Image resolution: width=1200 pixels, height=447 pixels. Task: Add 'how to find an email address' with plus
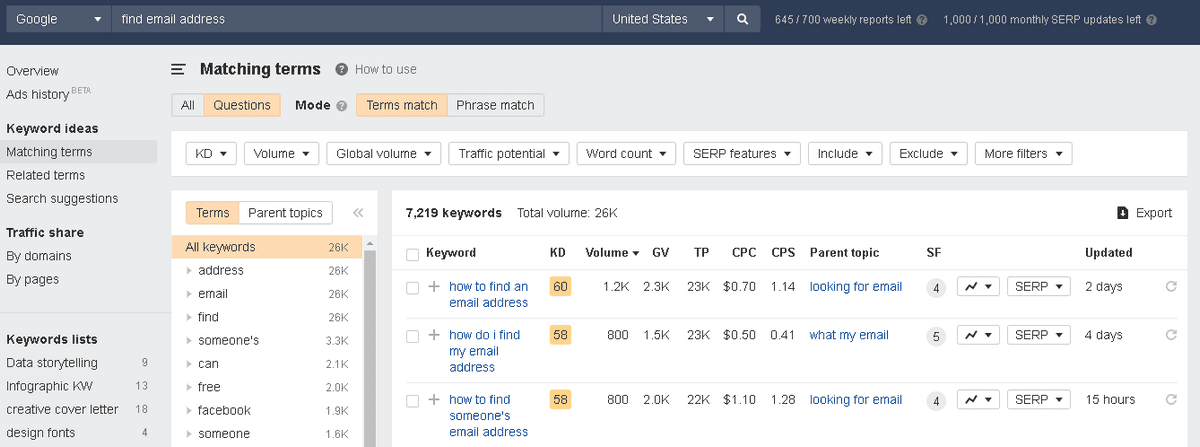click(434, 287)
